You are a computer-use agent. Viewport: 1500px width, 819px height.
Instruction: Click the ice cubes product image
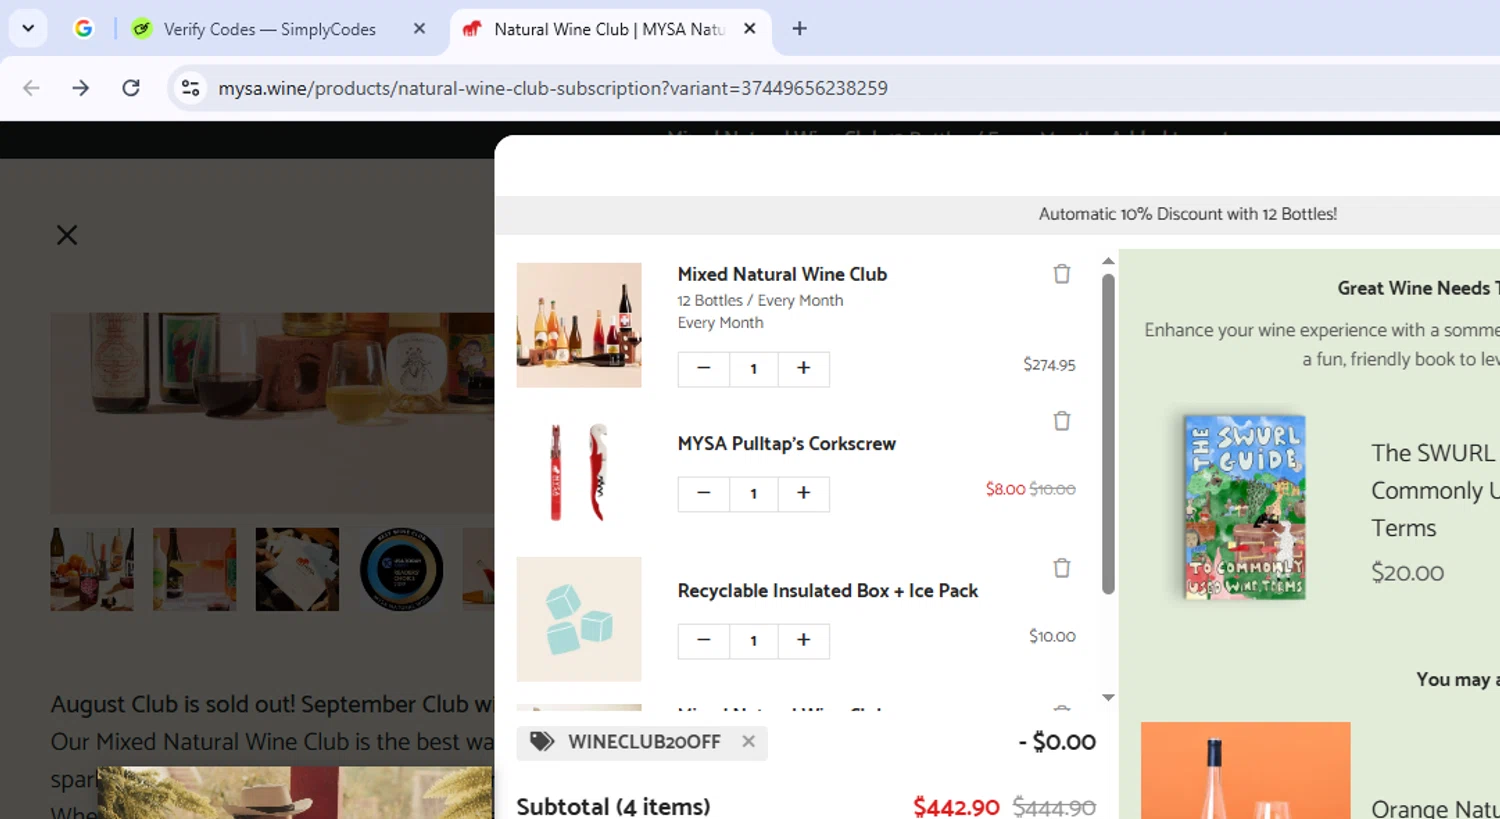(x=579, y=619)
